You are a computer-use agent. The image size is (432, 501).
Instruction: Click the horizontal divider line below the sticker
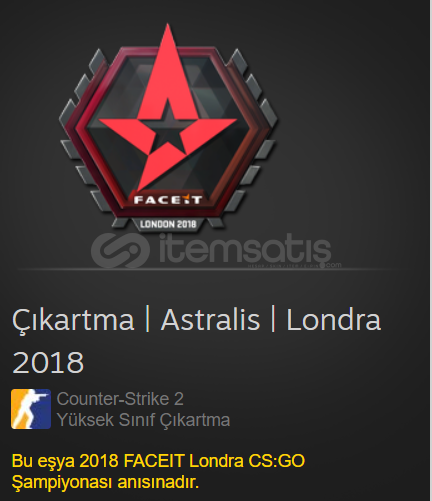[x=207, y=269]
